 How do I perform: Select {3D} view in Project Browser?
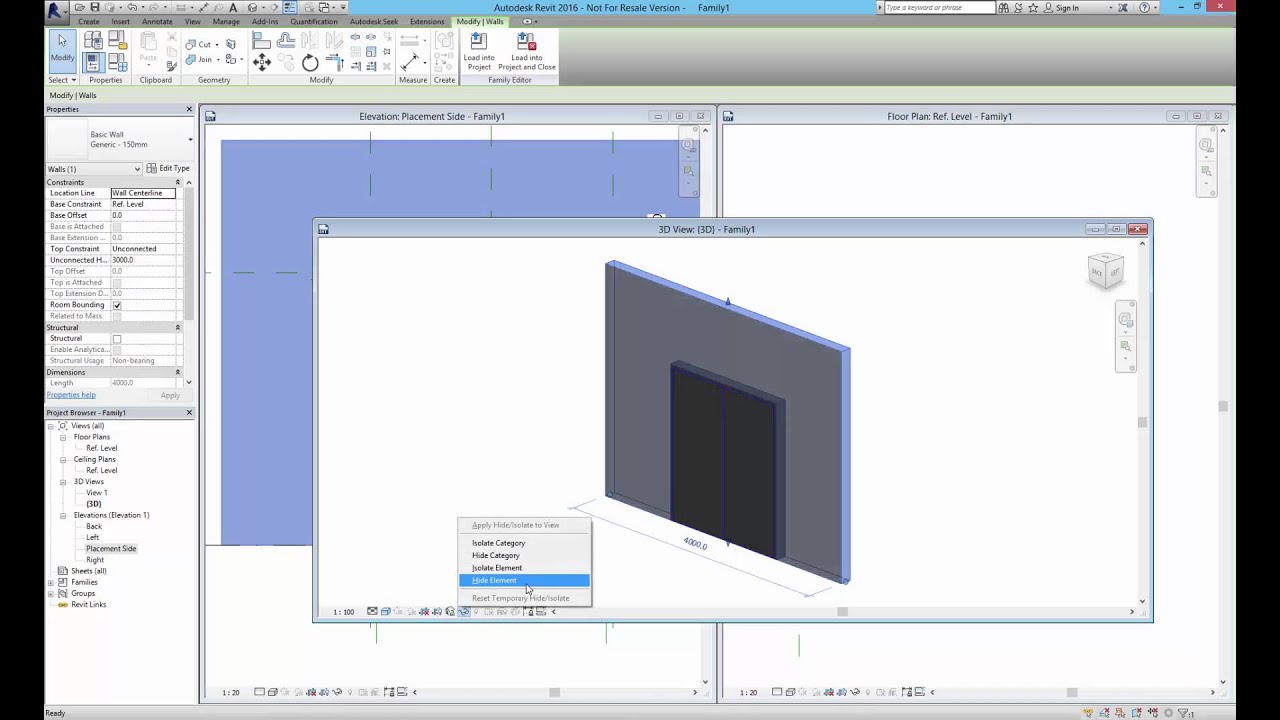click(x=93, y=504)
